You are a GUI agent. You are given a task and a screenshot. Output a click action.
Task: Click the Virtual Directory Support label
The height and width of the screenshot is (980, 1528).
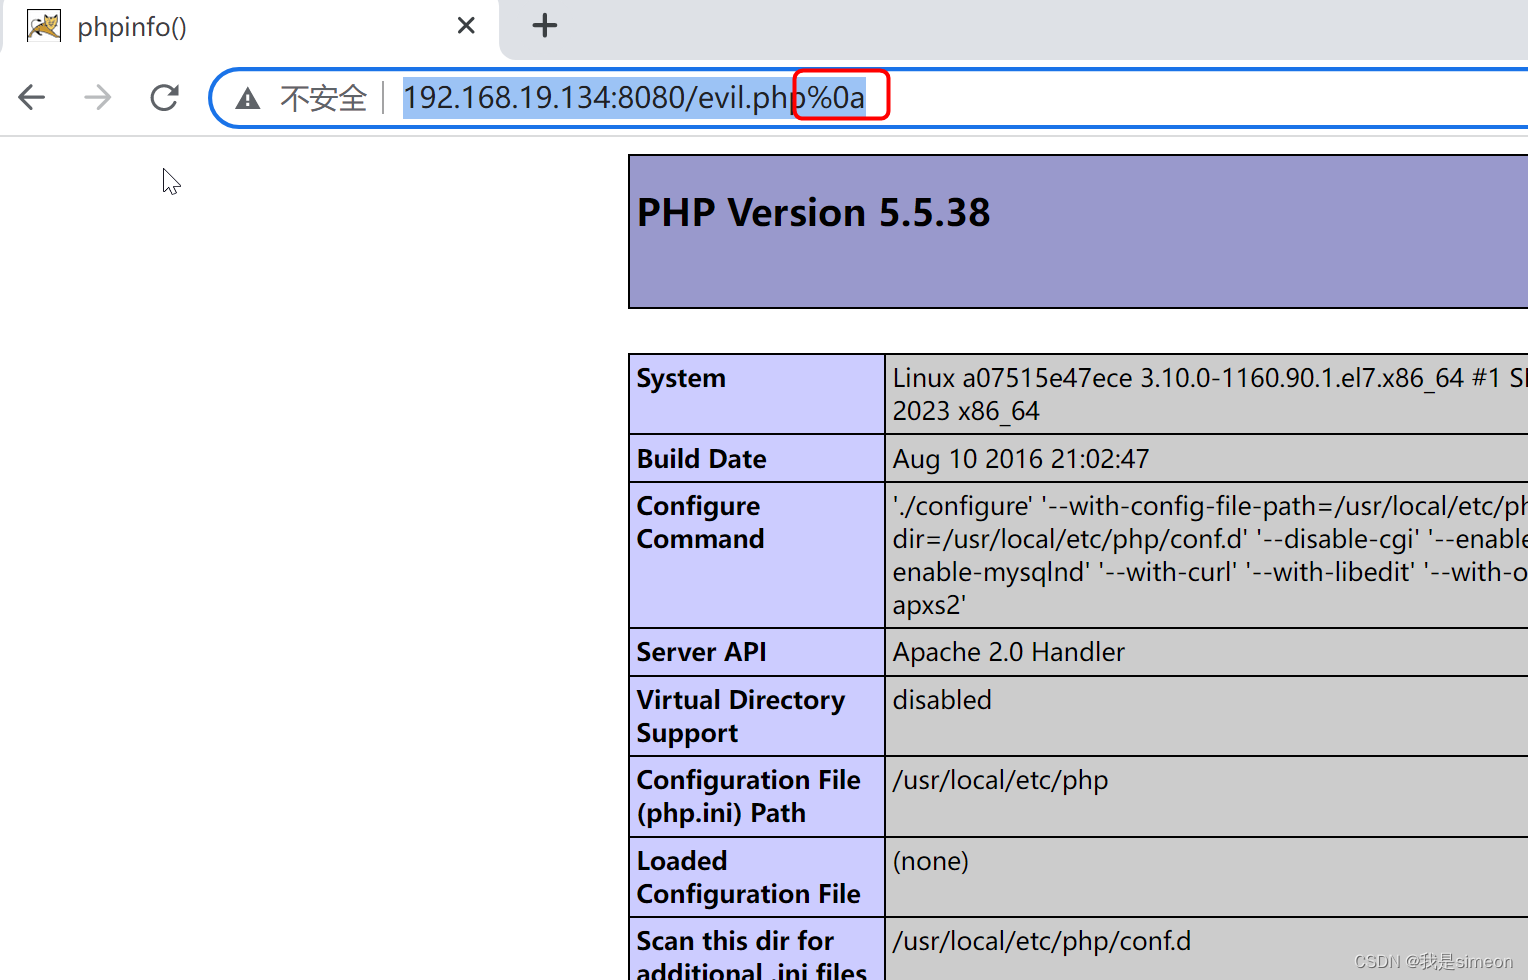pos(740,716)
